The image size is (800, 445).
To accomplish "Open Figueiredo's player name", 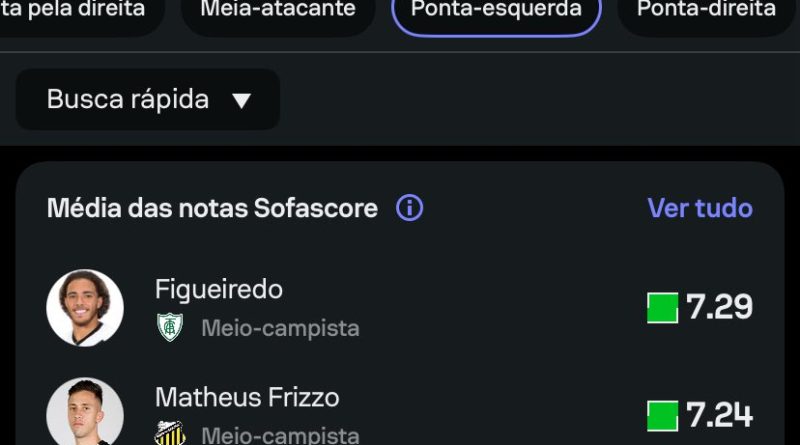I will click(x=219, y=289).
